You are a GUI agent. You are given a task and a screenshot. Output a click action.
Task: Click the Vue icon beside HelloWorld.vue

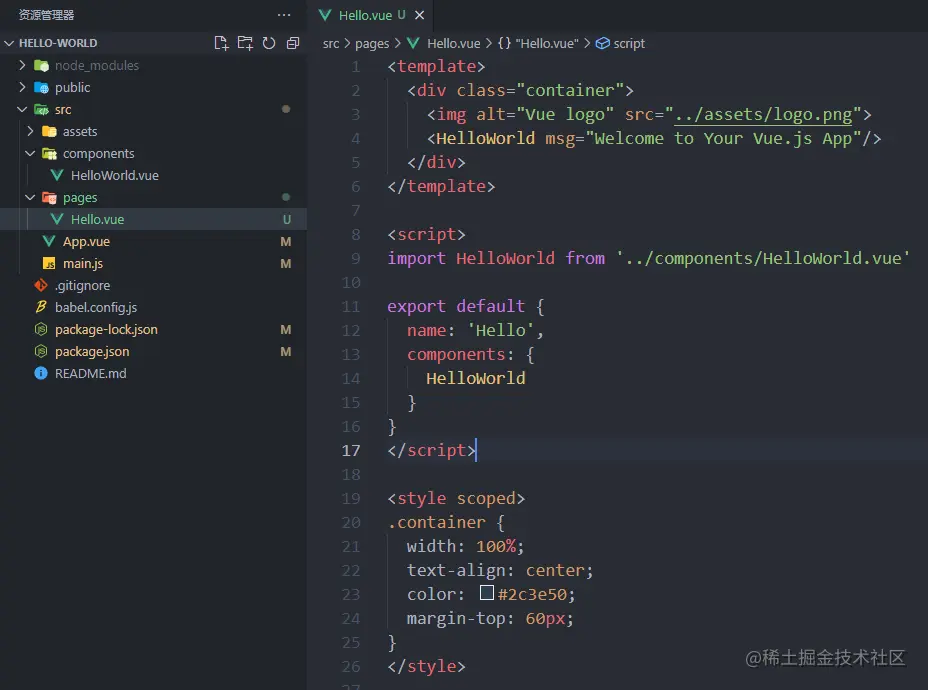(x=57, y=175)
